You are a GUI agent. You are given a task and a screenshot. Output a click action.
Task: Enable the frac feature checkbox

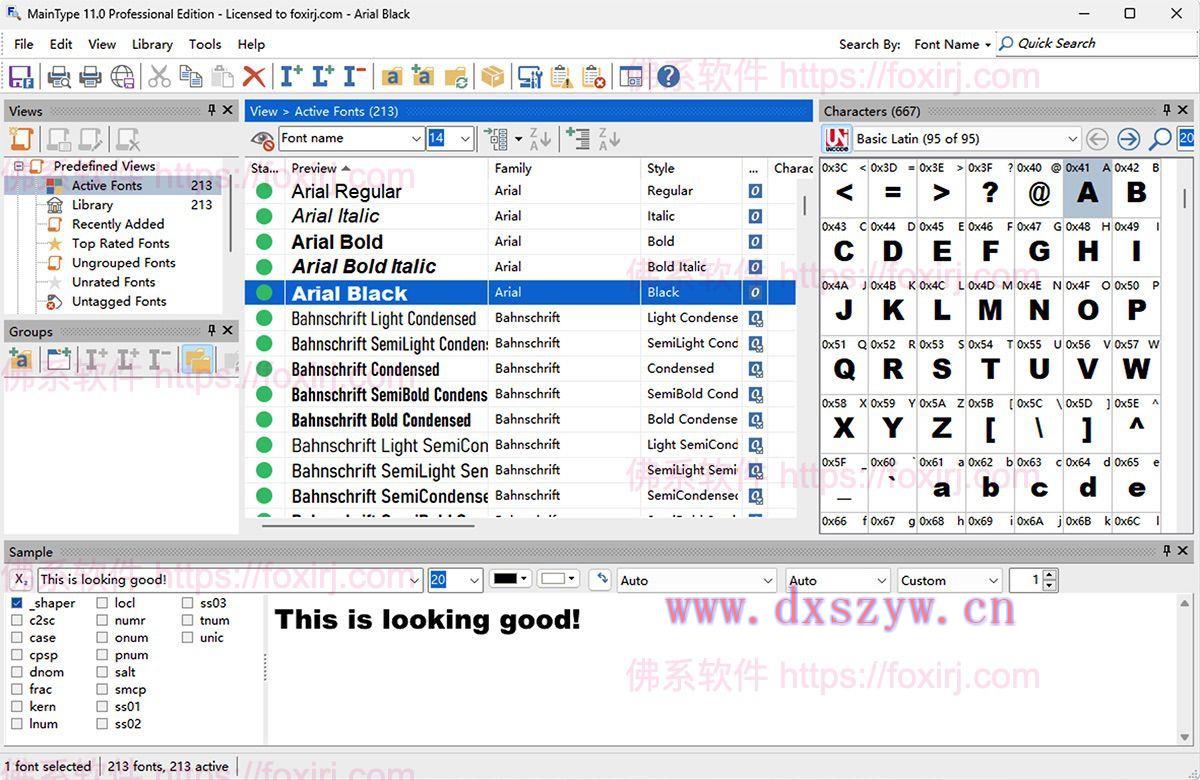[x=16, y=689]
